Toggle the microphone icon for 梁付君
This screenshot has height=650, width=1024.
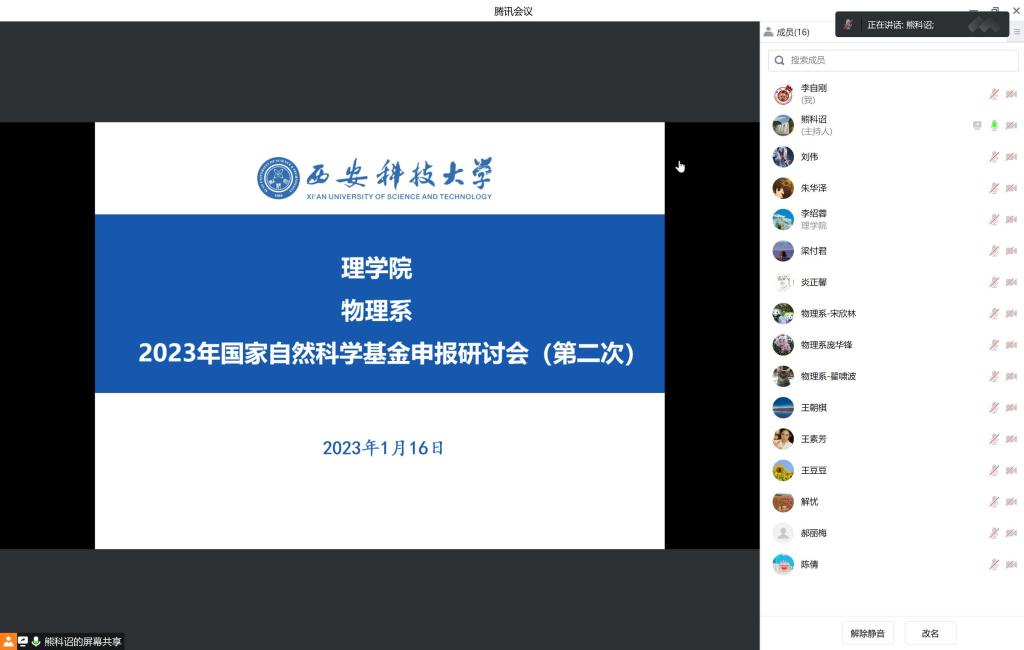tap(994, 251)
